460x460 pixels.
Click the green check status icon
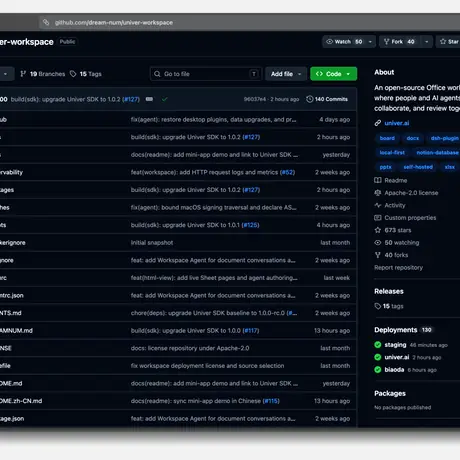(165, 99)
